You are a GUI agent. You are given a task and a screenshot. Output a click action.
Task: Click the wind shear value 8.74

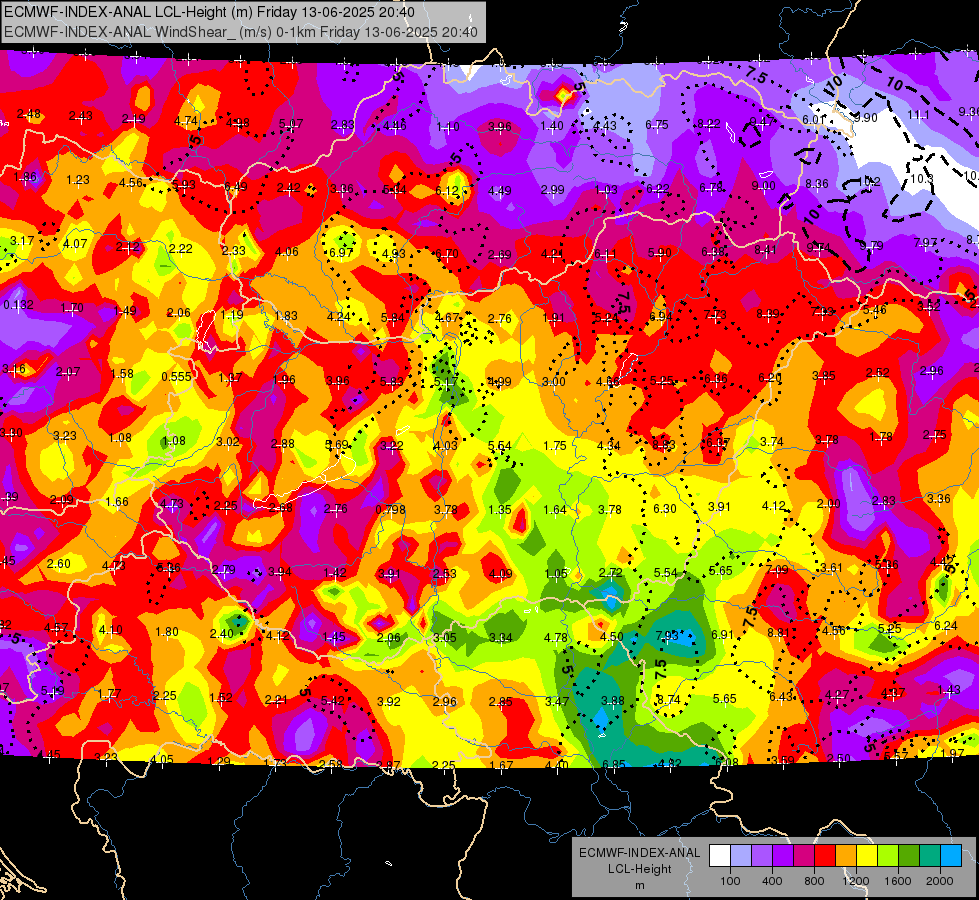(x=669, y=700)
